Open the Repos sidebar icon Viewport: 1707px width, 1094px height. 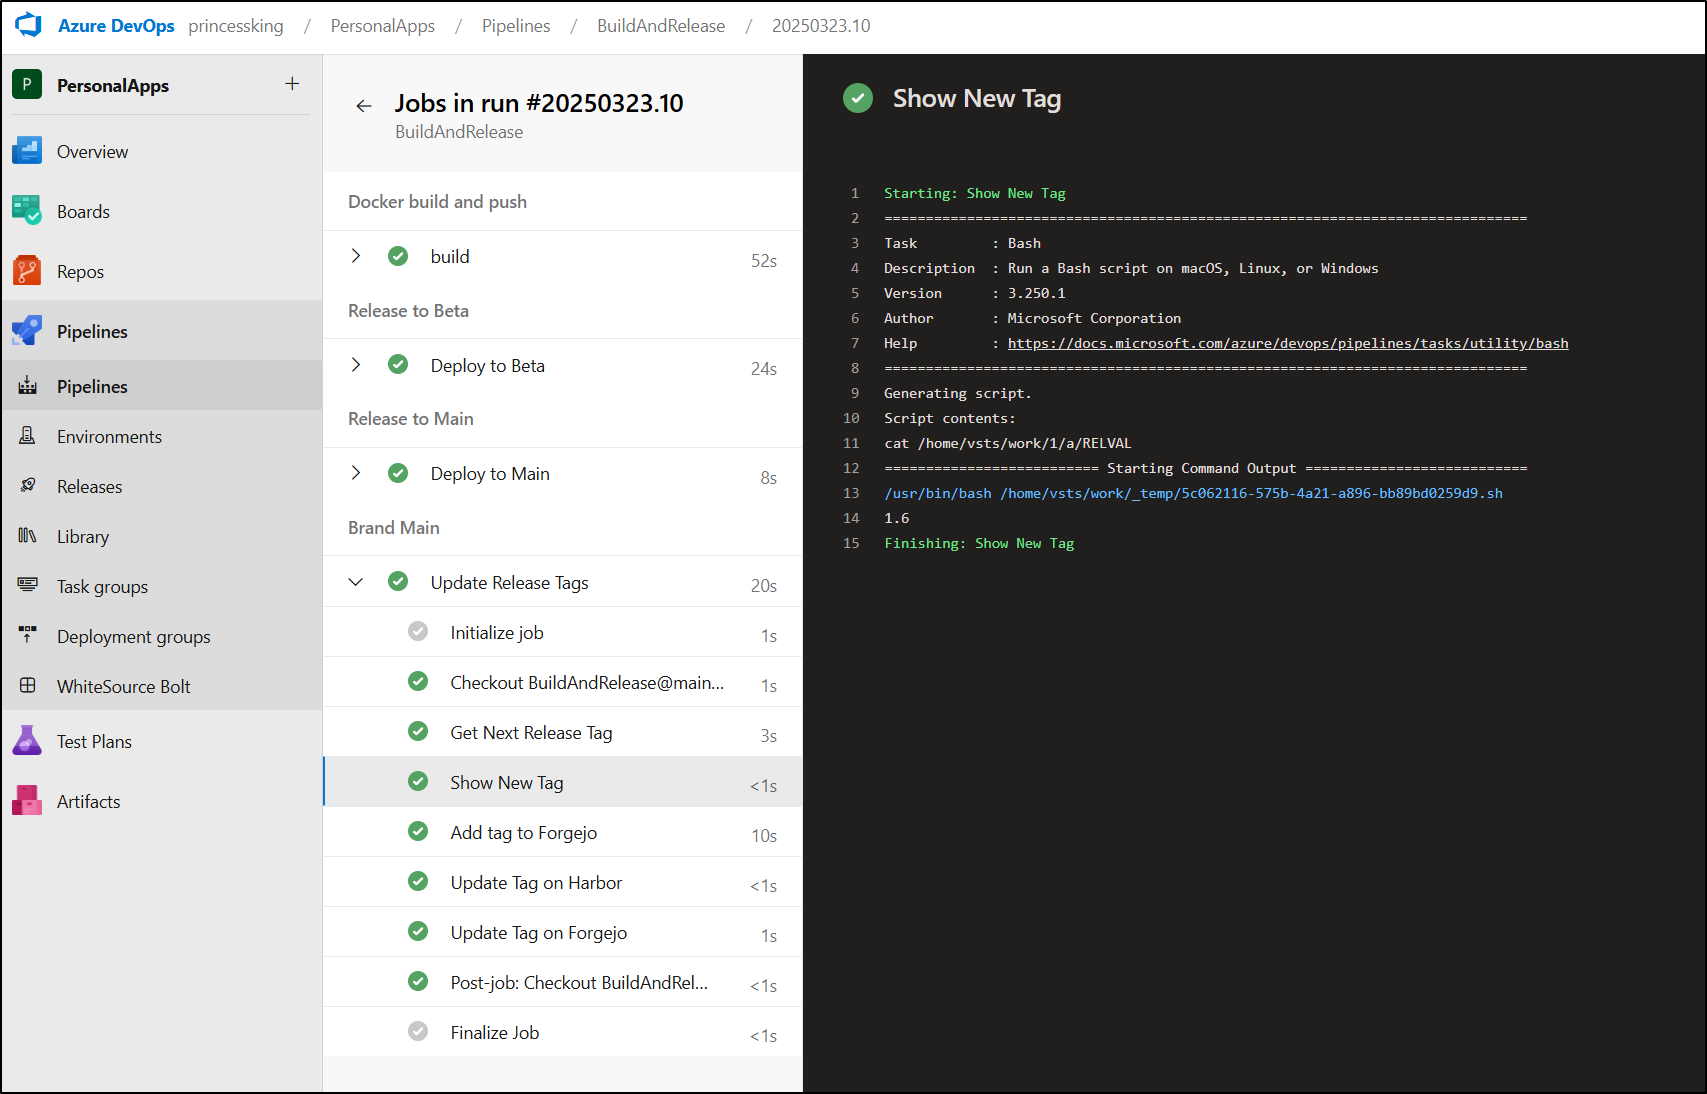27,271
